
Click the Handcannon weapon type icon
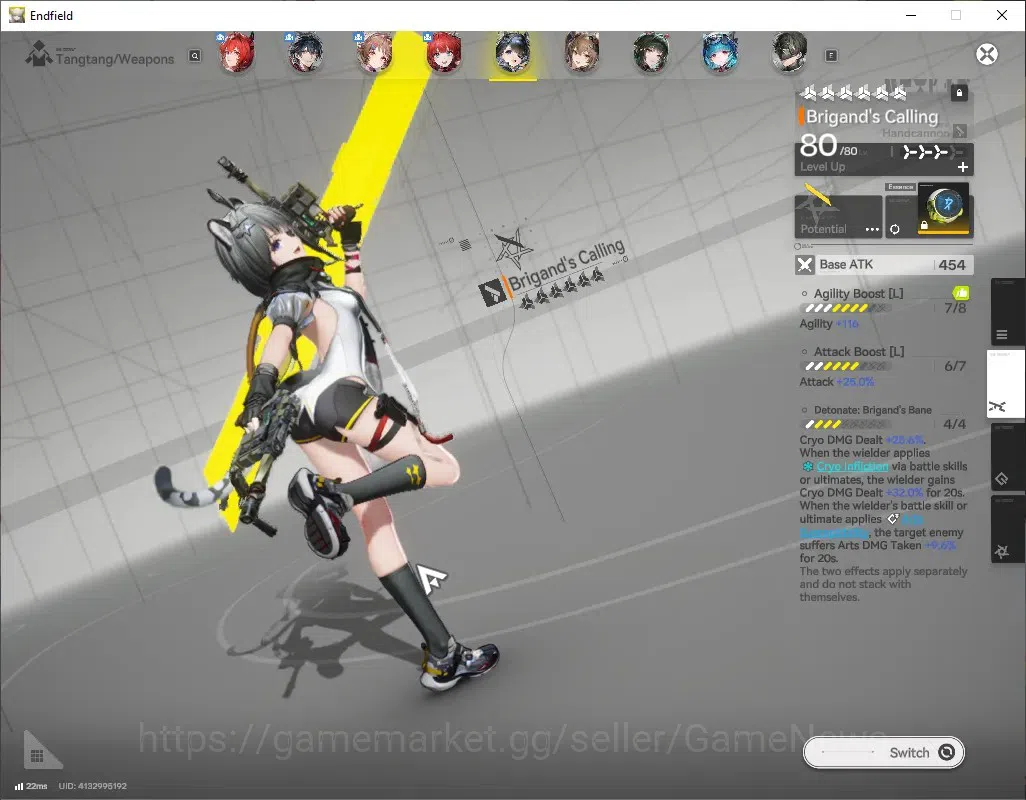(960, 132)
